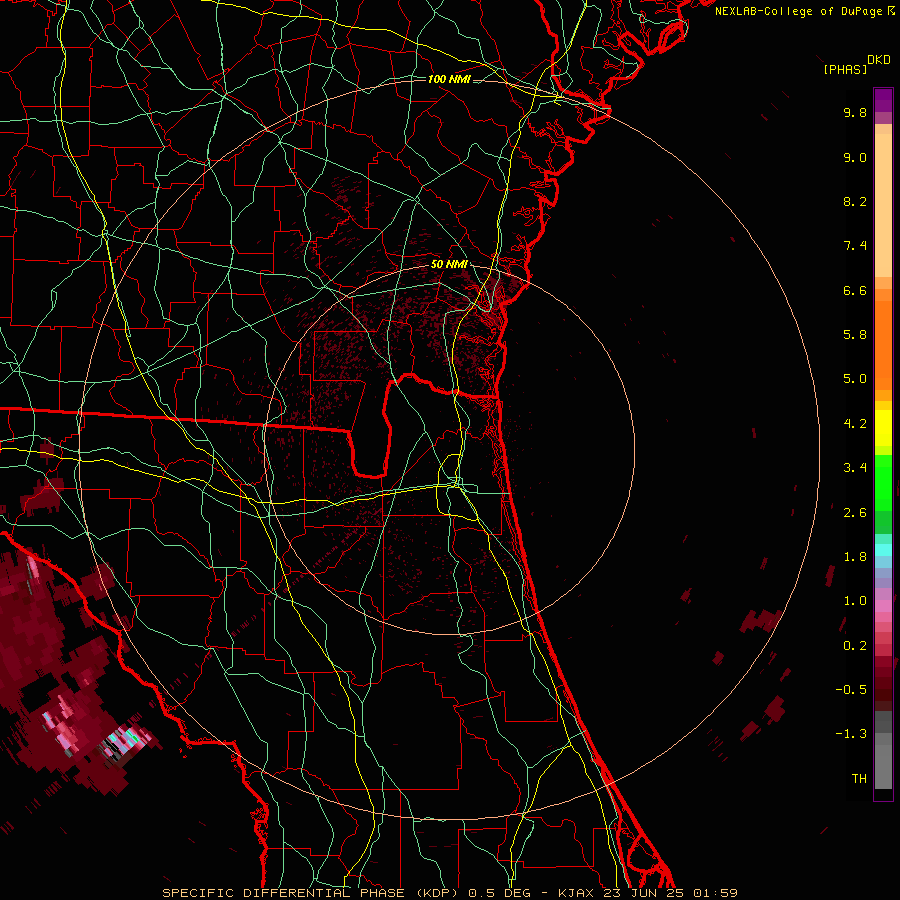Image resolution: width=900 pixels, height=900 pixels.
Task: Click the 8.2 scale value
Action: tap(855, 201)
